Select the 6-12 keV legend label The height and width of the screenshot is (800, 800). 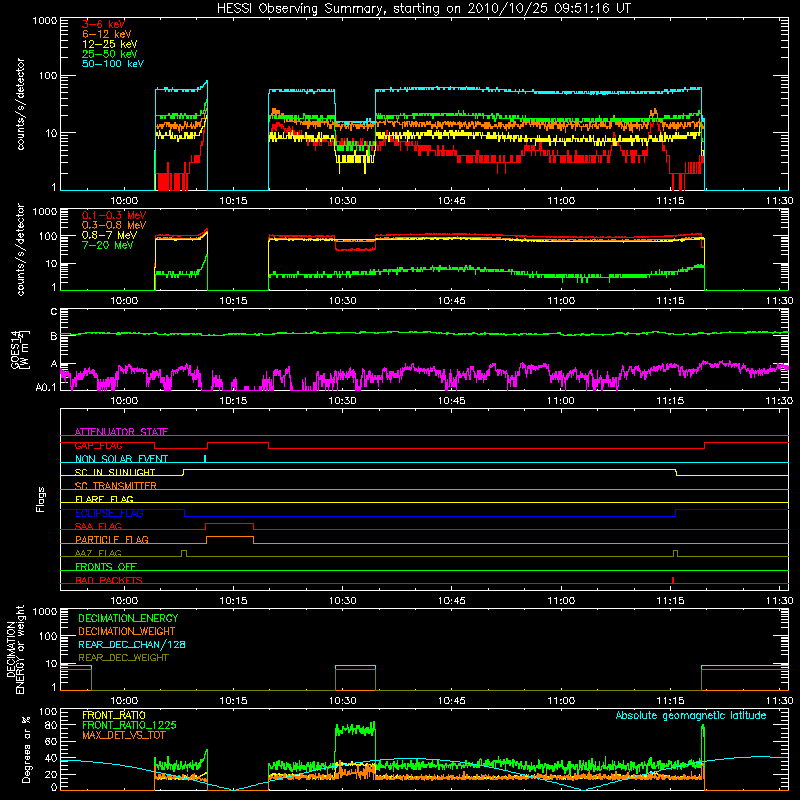[x=107, y=34]
